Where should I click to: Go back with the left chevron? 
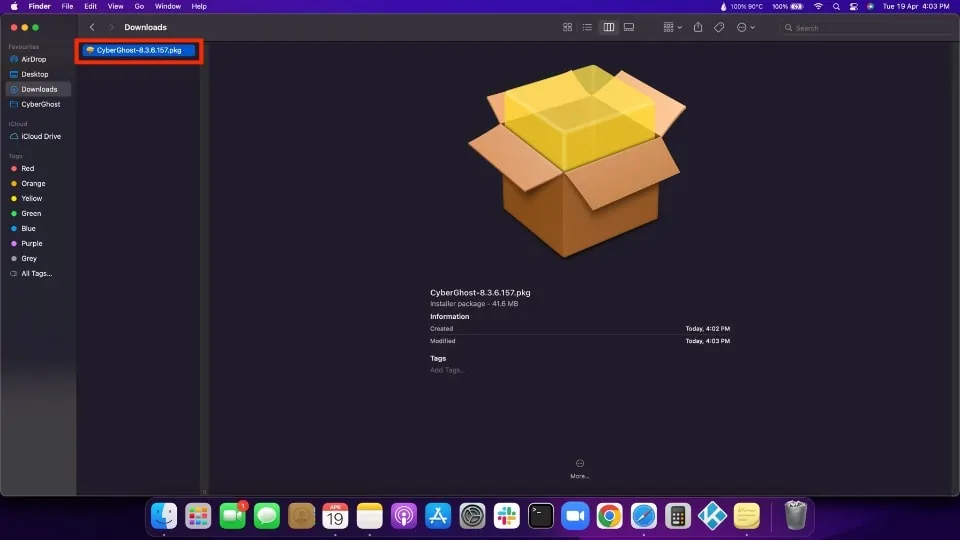92,27
